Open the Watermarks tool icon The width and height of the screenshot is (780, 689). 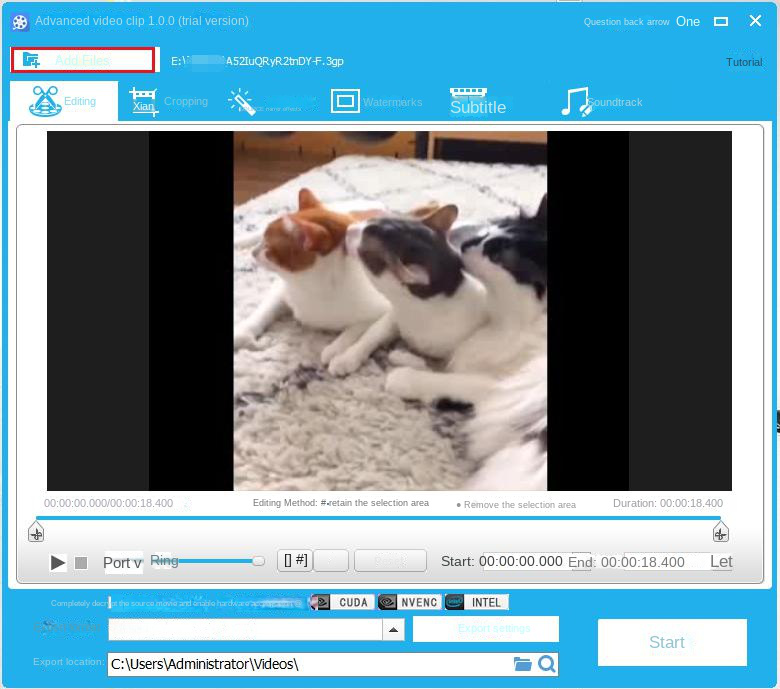(x=345, y=102)
